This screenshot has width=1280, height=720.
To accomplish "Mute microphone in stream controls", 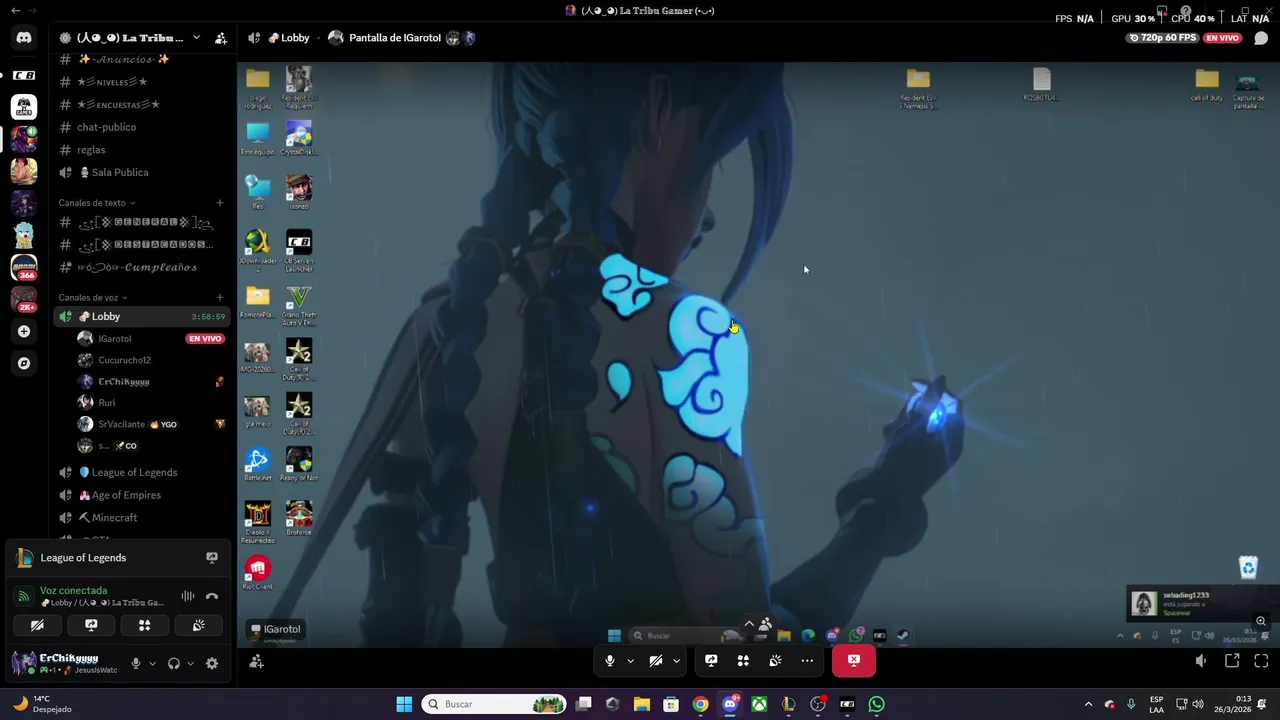I will pyautogui.click(x=610, y=660).
